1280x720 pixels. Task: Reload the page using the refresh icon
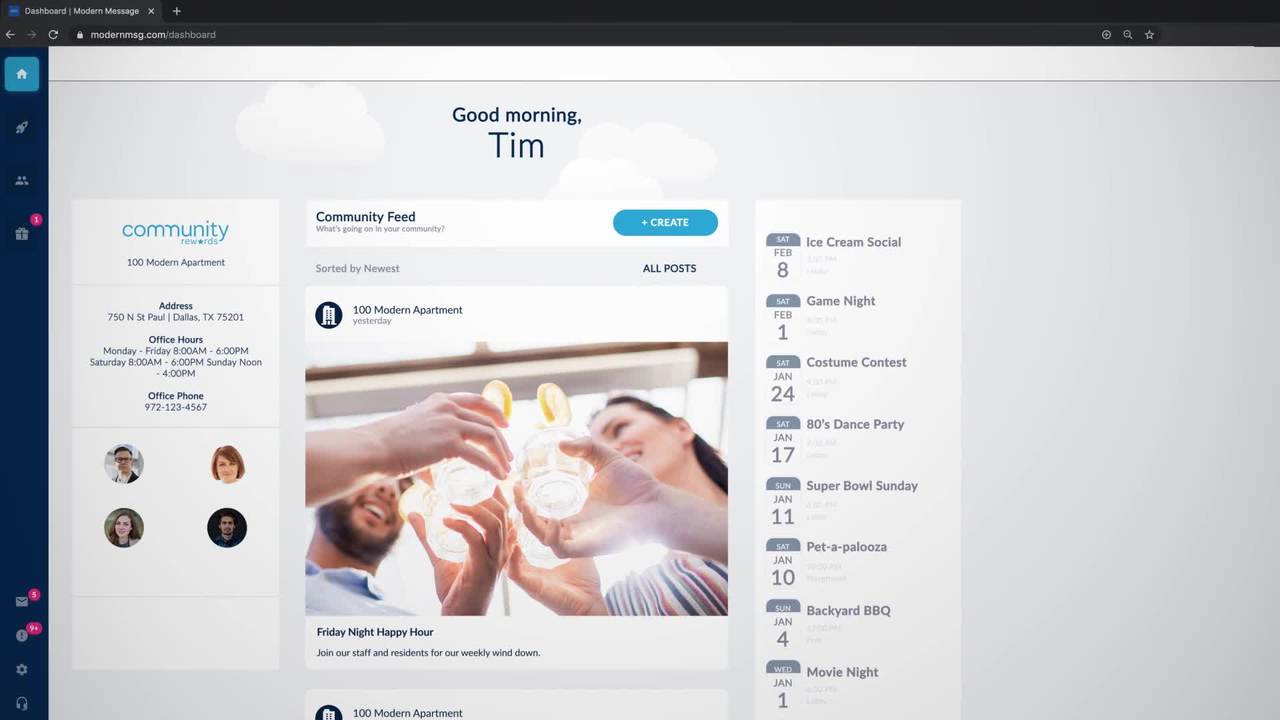pyautogui.click(x=53, y=34)
